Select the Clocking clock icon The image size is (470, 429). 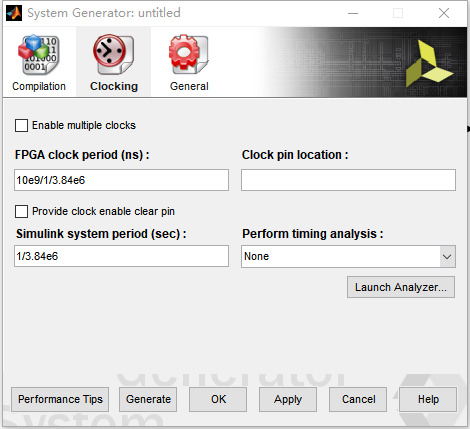[113, 54]
